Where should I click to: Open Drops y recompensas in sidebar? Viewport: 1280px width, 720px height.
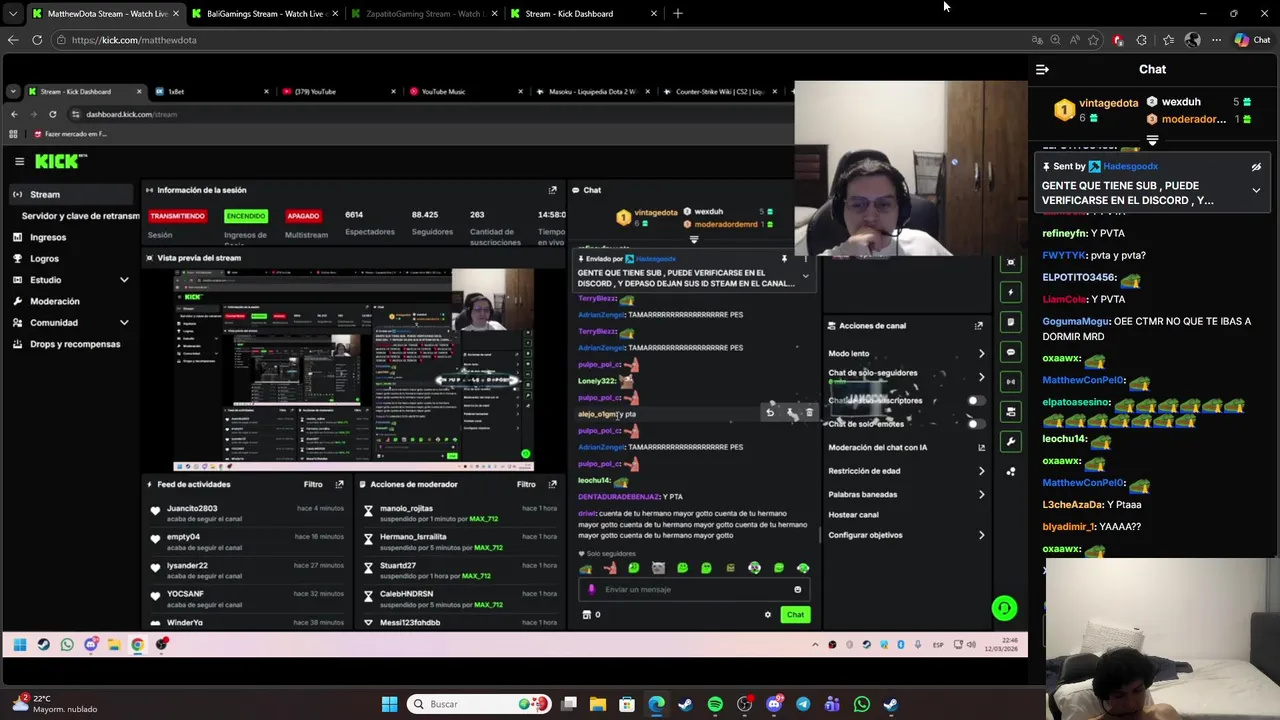click(x=75, y=344)
